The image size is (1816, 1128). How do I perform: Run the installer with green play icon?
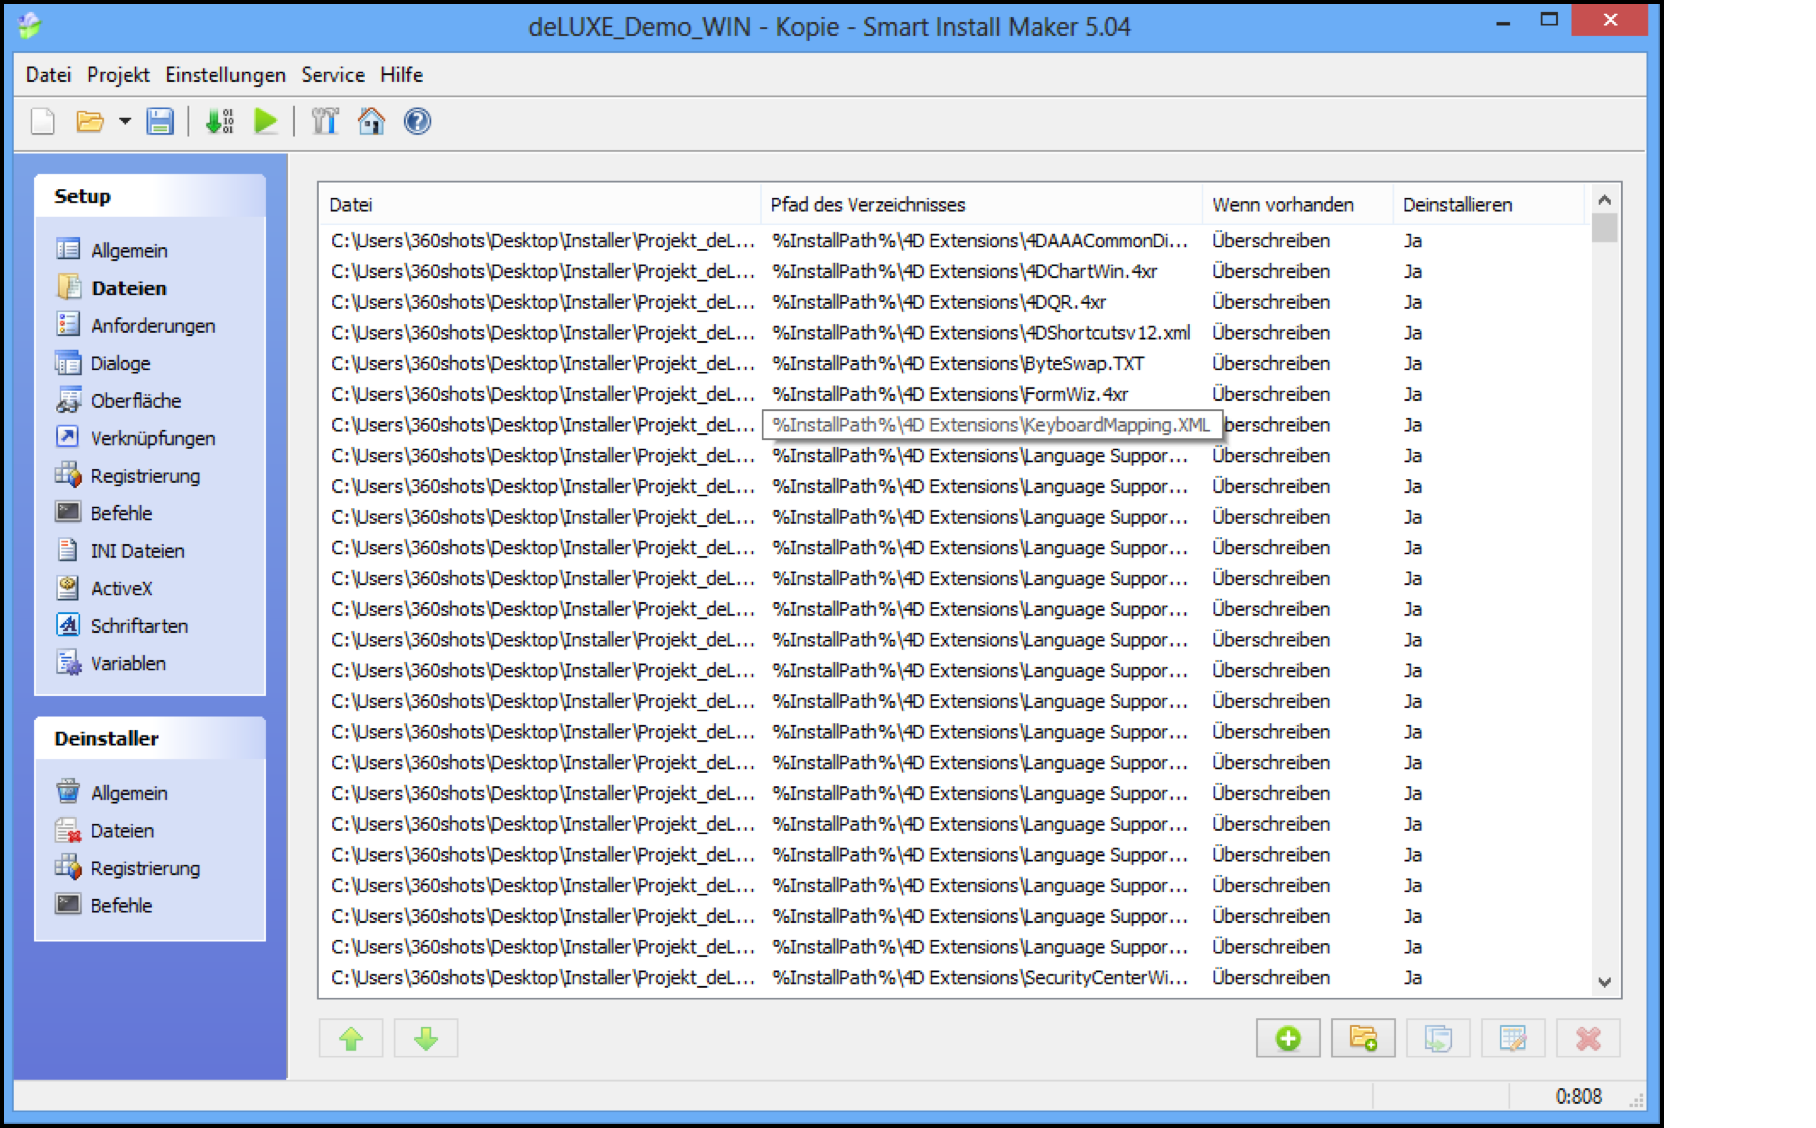(x=266, y=122)
